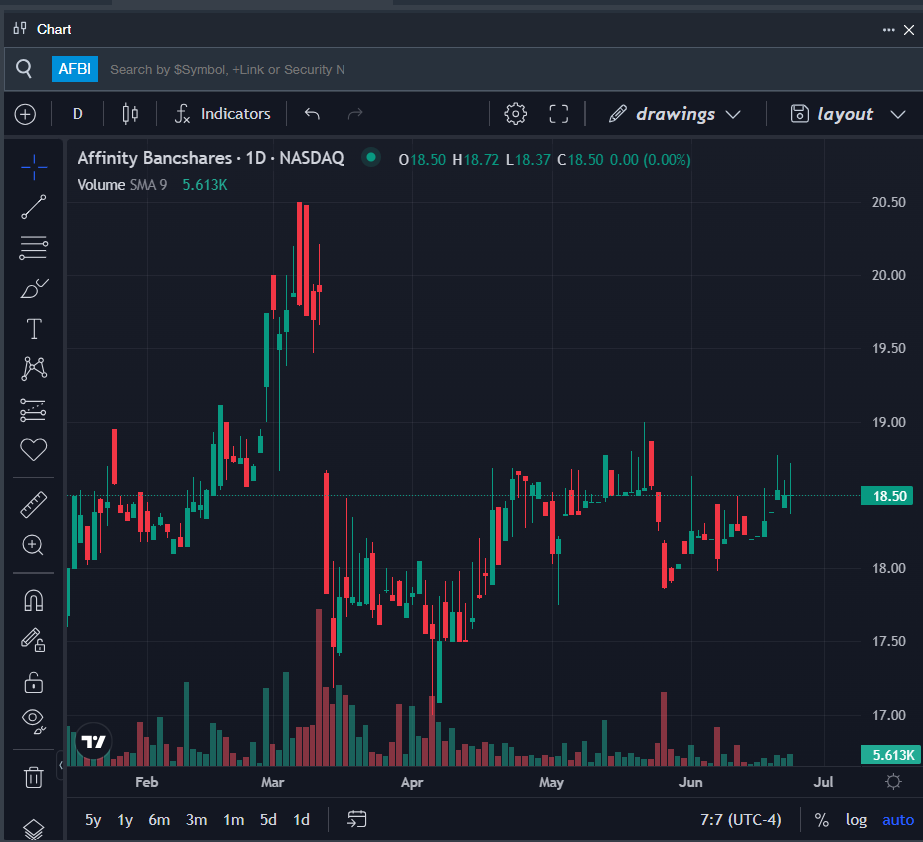Select the 5y time range
923x842 pixels.
pos(93,820)
